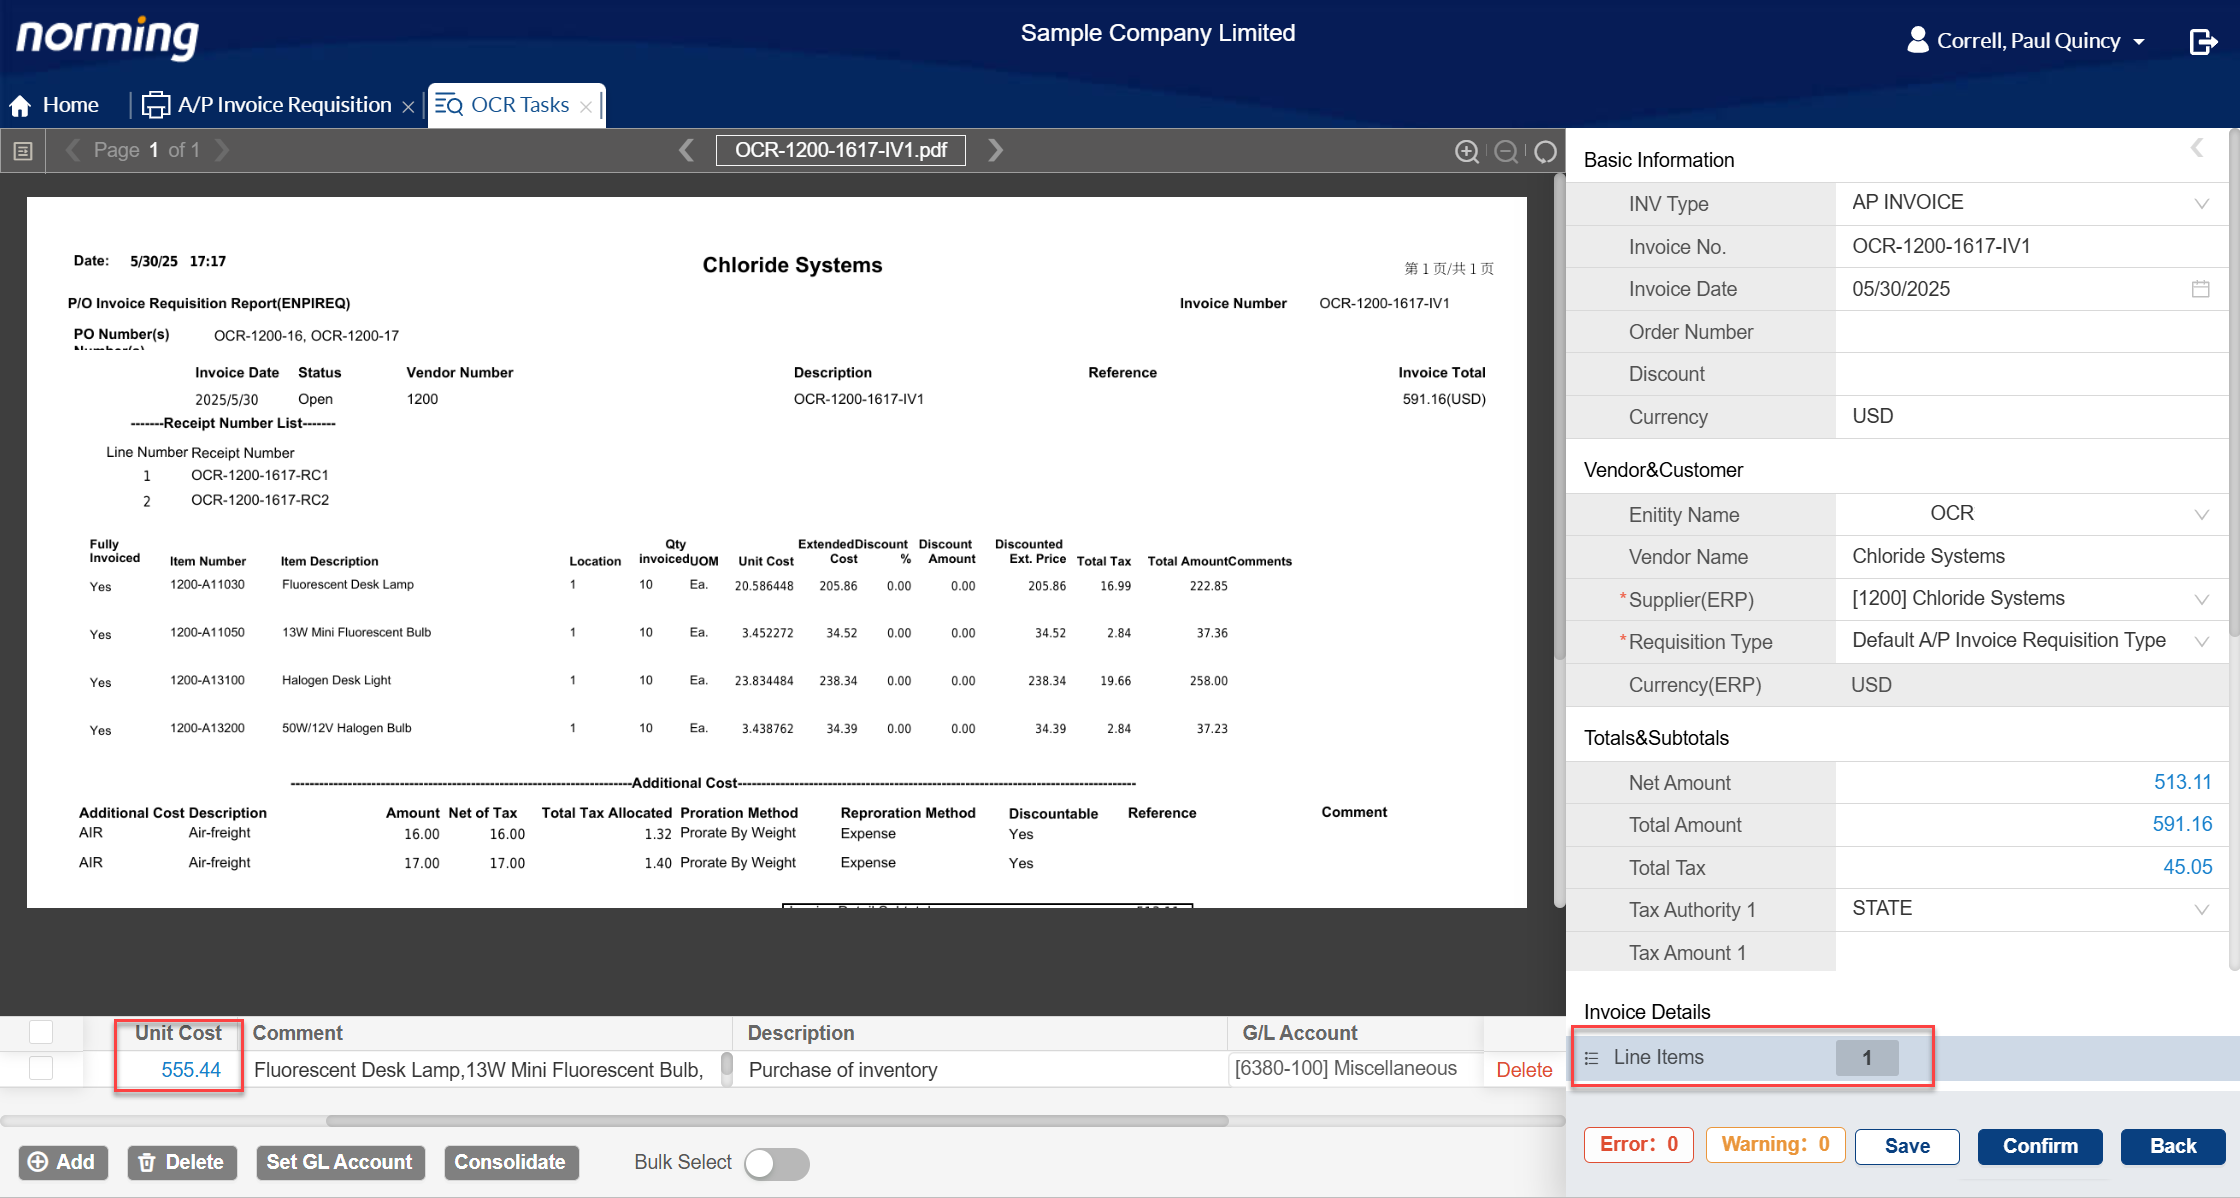Click the Set GL Account button
The height and width of the screenshot is (1198, 2240).
[x=340, y=1162]
